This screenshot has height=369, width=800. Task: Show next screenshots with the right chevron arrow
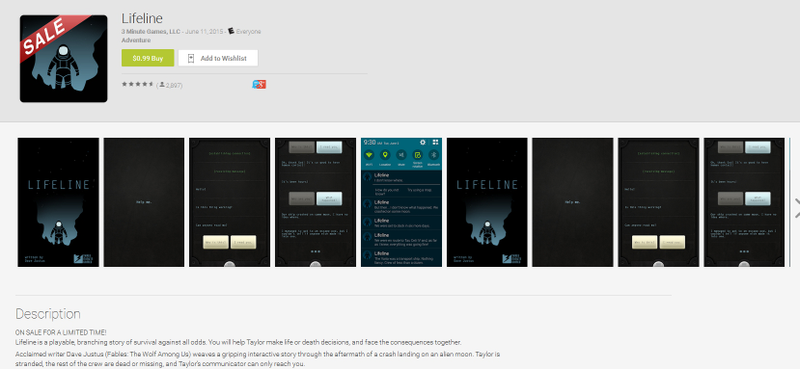tap(796, 208)
